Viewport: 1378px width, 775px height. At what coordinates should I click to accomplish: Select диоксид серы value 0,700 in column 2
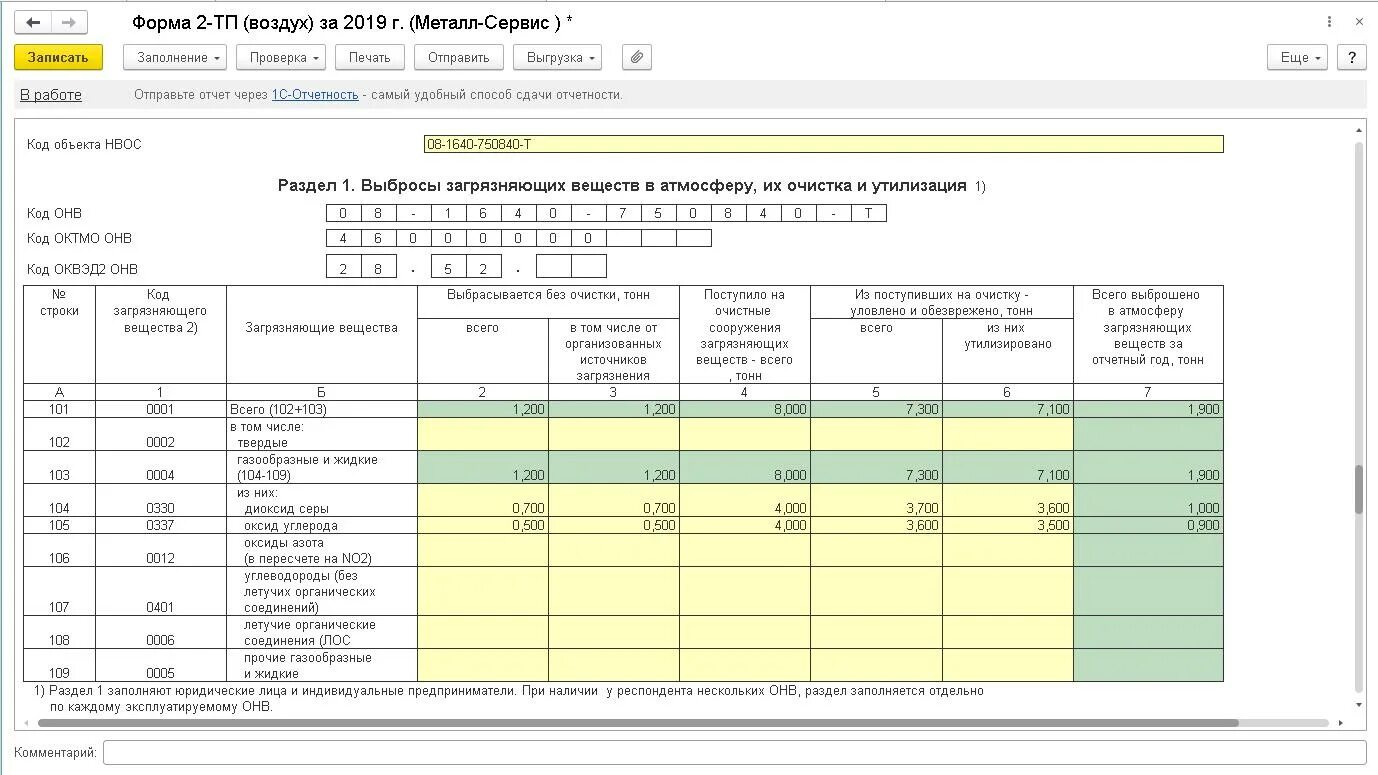point(483,500)
